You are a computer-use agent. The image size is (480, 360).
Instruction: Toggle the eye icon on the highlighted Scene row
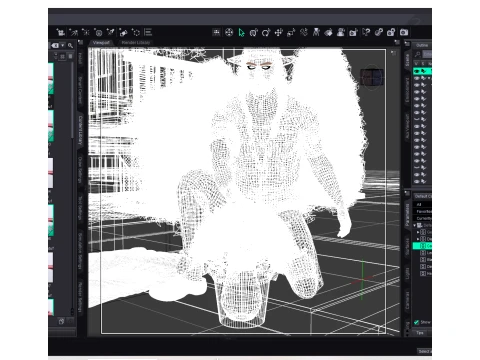(417, 71)
